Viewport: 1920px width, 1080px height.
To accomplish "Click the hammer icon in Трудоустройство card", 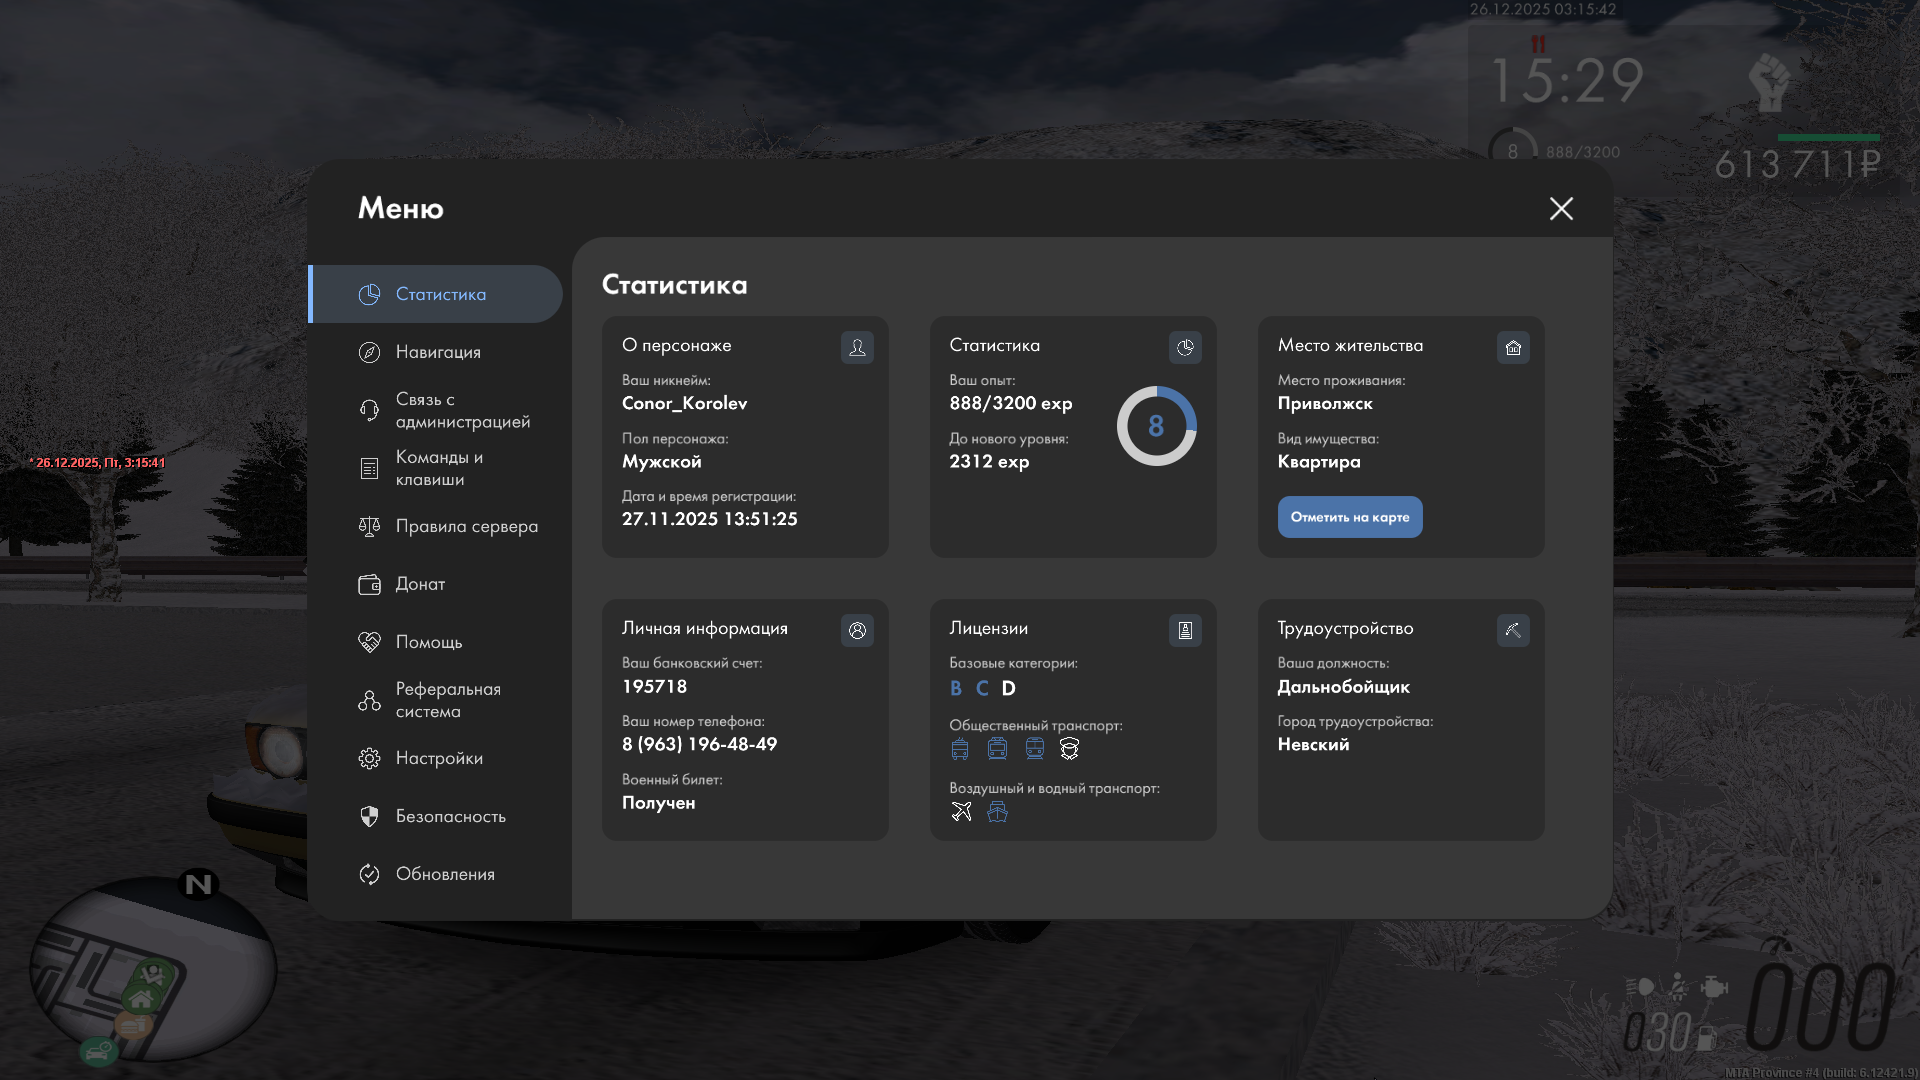I will click(x=1513, y=630).
